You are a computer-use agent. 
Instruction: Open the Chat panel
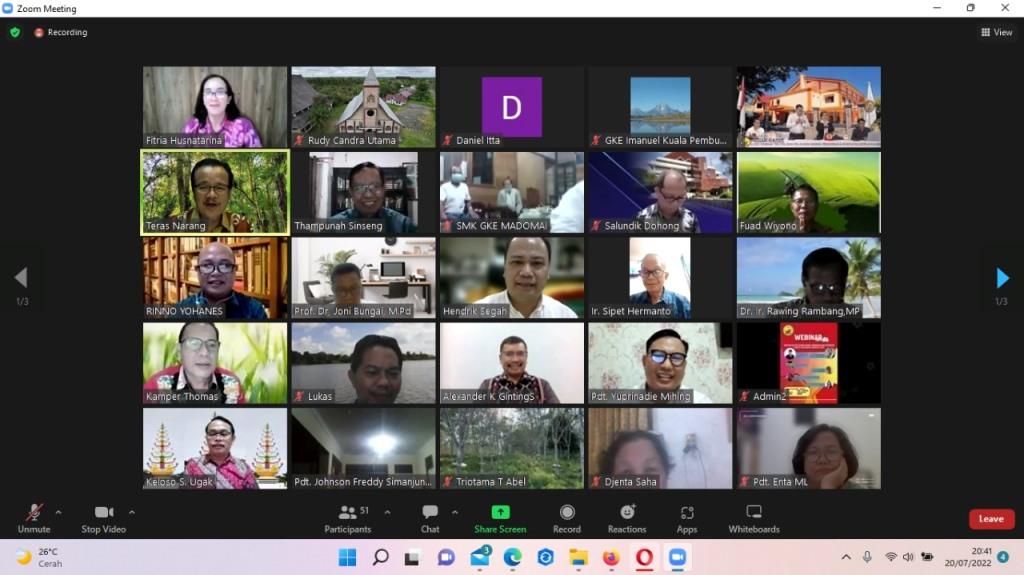pos(430,517)
